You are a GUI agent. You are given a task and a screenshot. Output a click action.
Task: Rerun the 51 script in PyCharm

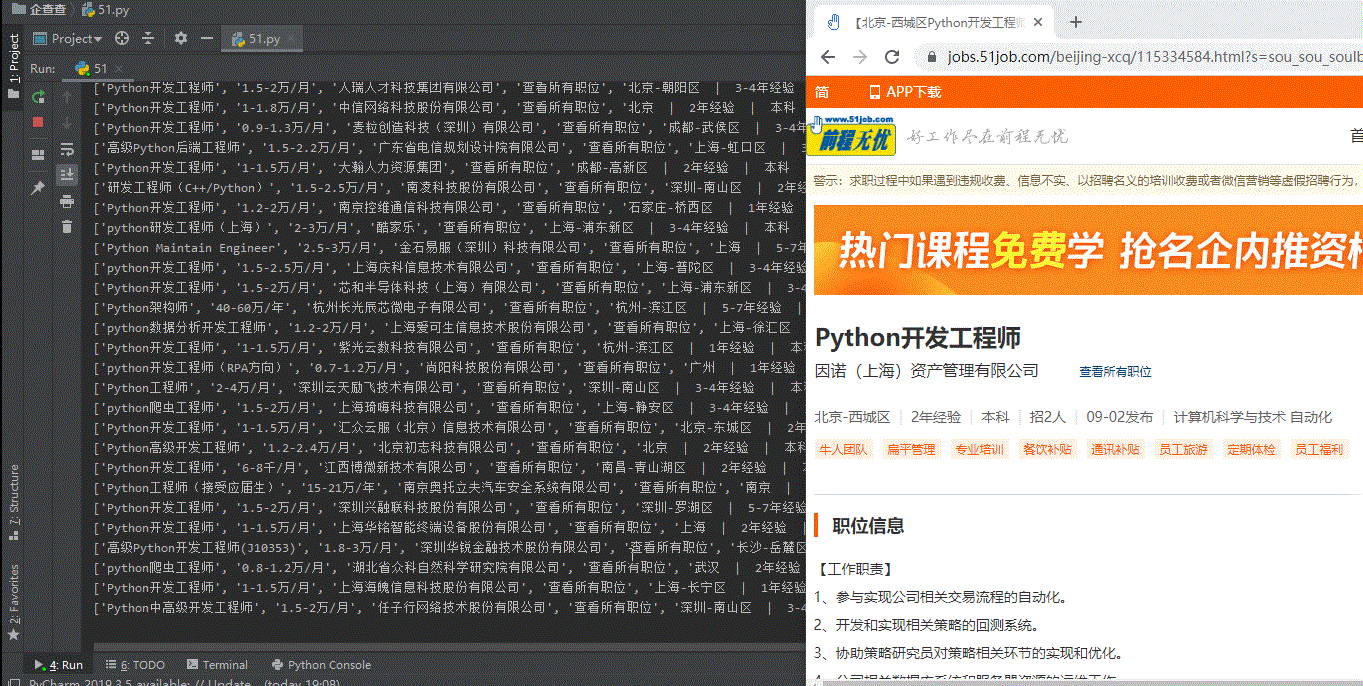tap(38, 97)
